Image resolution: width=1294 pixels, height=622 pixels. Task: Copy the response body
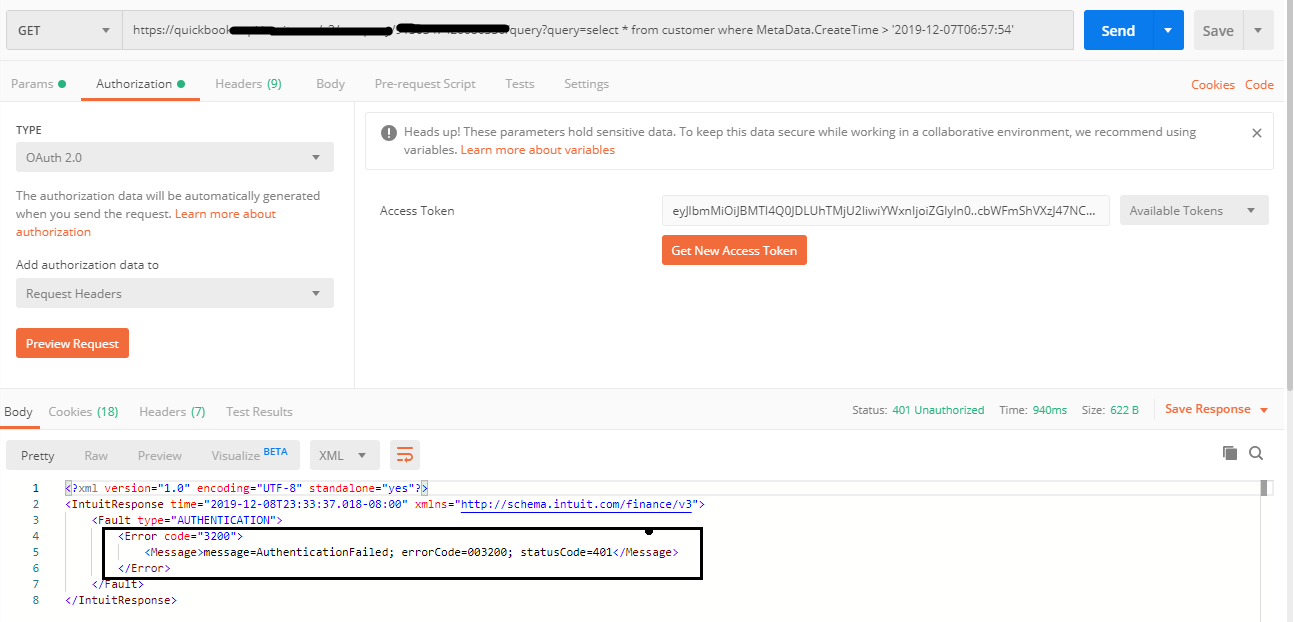[1230, 454]
